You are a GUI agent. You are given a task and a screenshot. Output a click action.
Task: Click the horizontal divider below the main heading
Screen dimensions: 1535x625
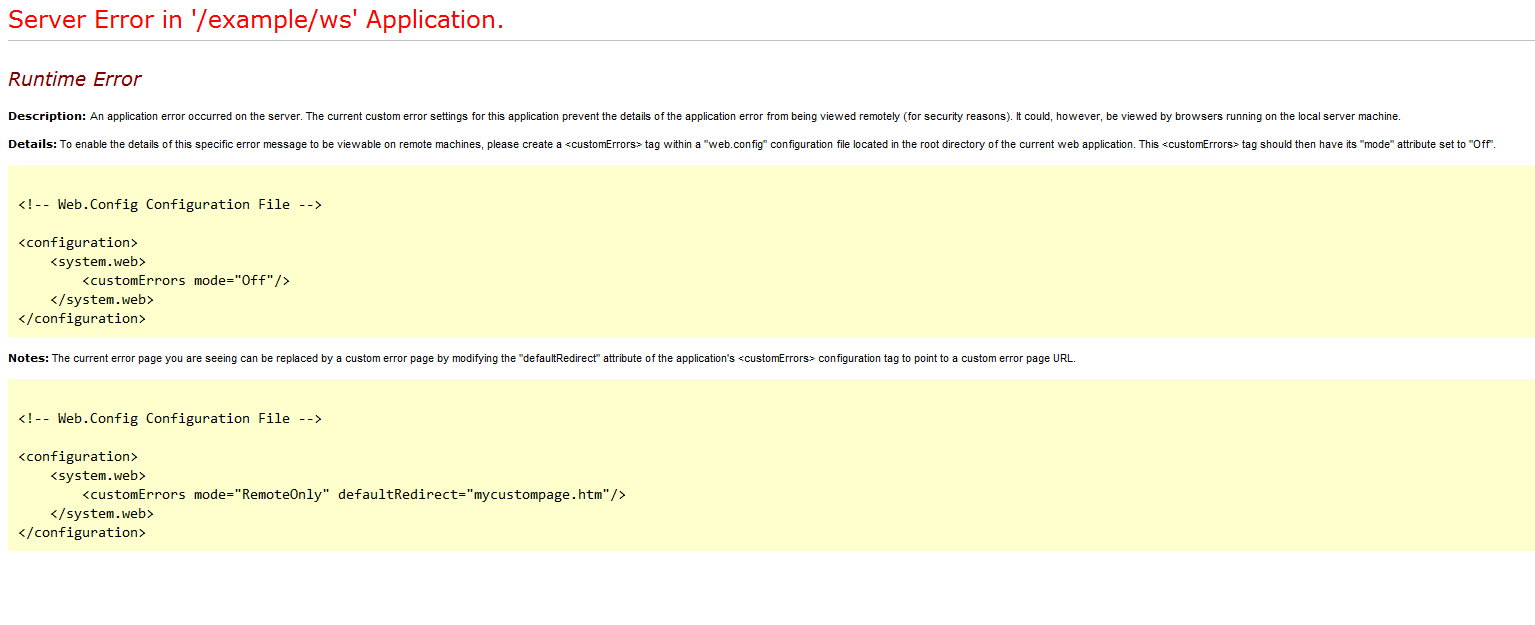[770, 41]
